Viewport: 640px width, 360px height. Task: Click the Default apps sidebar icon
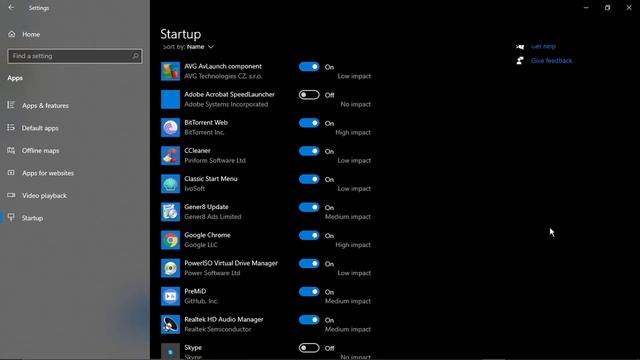pyautogui.click(x=11, y=128)
